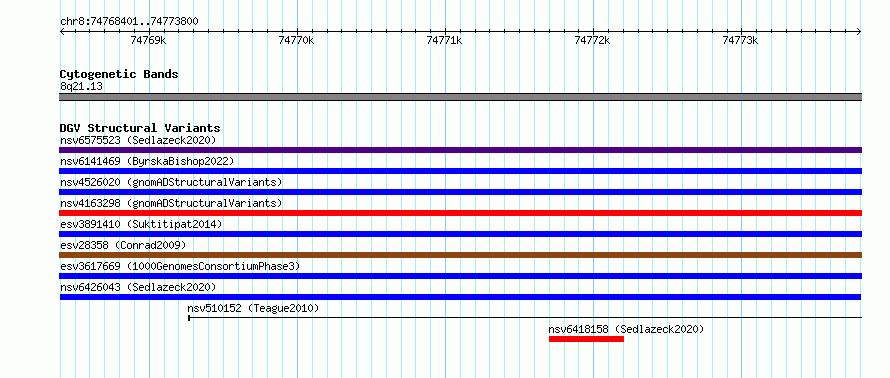Click the 74772k ruler position
This screenshot has height=378, width=890.
[593, 40]
